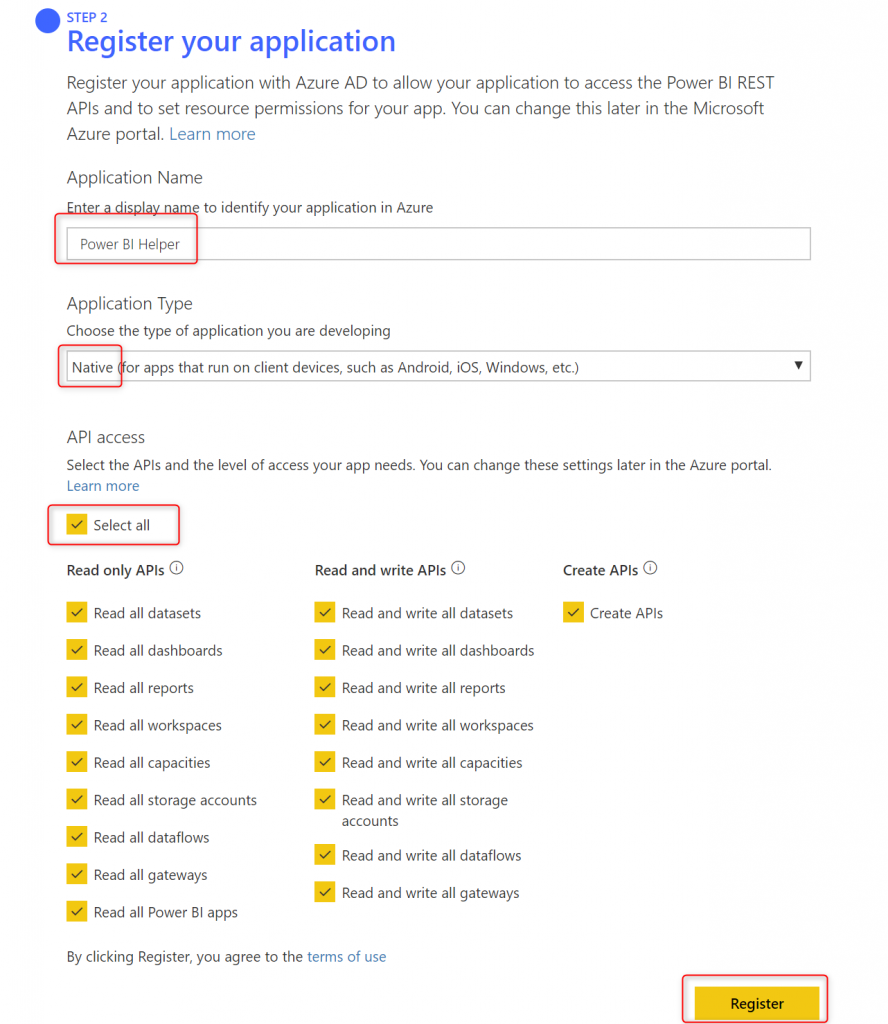Viewport: 888px width, 1024px height.
Task: Click Learn more link in the intro paragraph
Action: click(212, 134)
